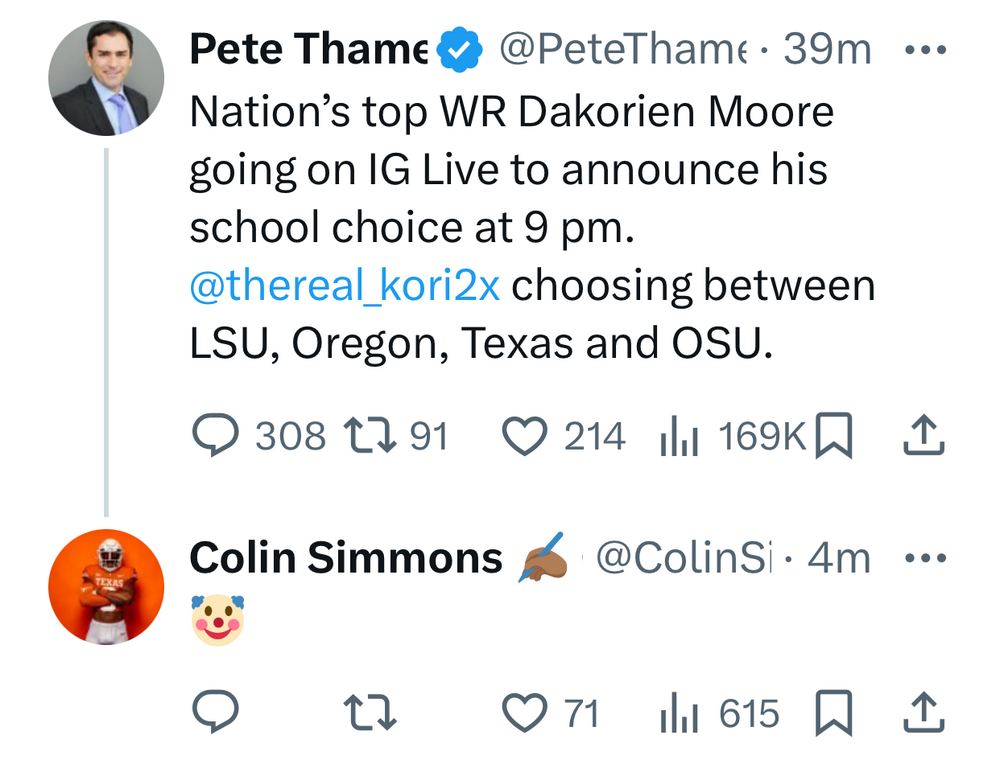Open more options on Colin Simmons' reply
The image size is (1000, 760).
(x=924, y=558)
